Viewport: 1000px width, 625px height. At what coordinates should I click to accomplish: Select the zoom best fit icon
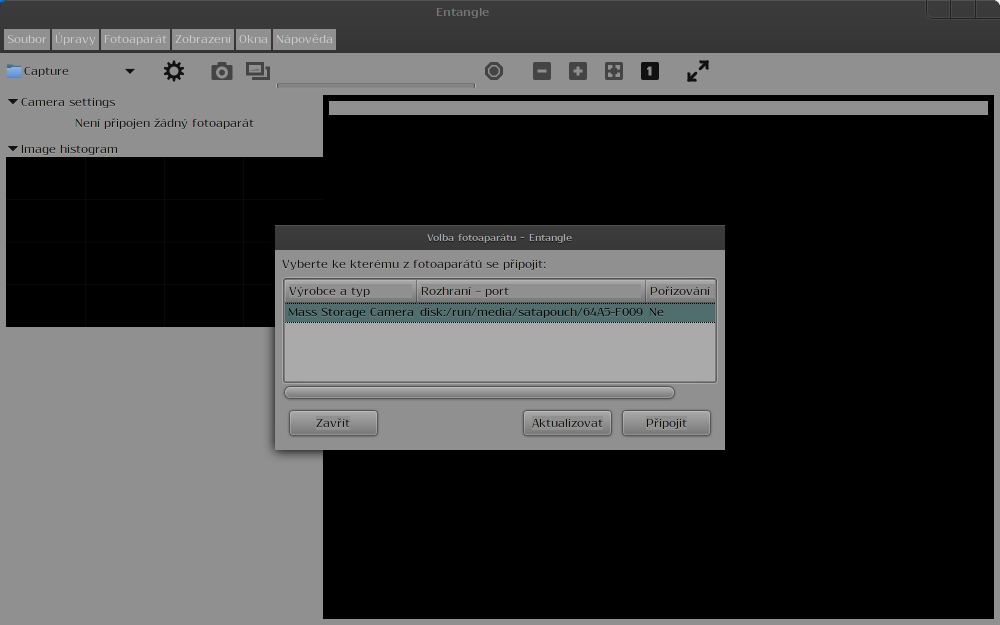[614, 71]
